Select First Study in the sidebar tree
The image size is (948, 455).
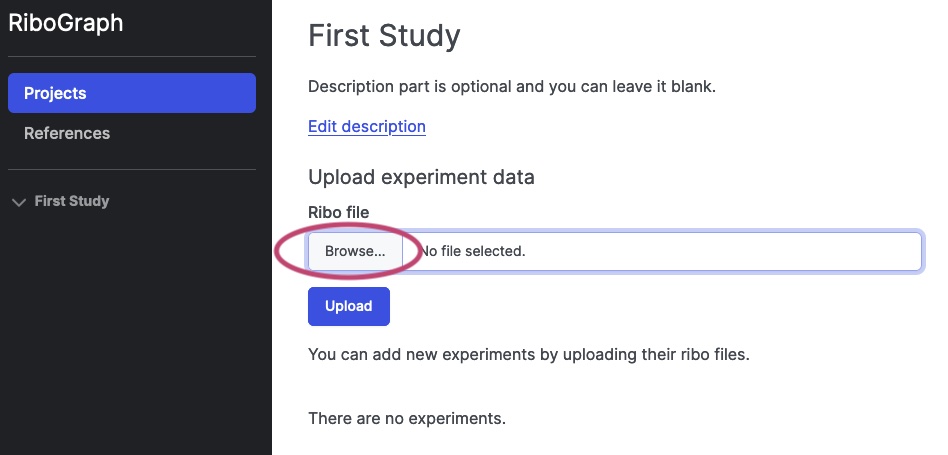72,201
